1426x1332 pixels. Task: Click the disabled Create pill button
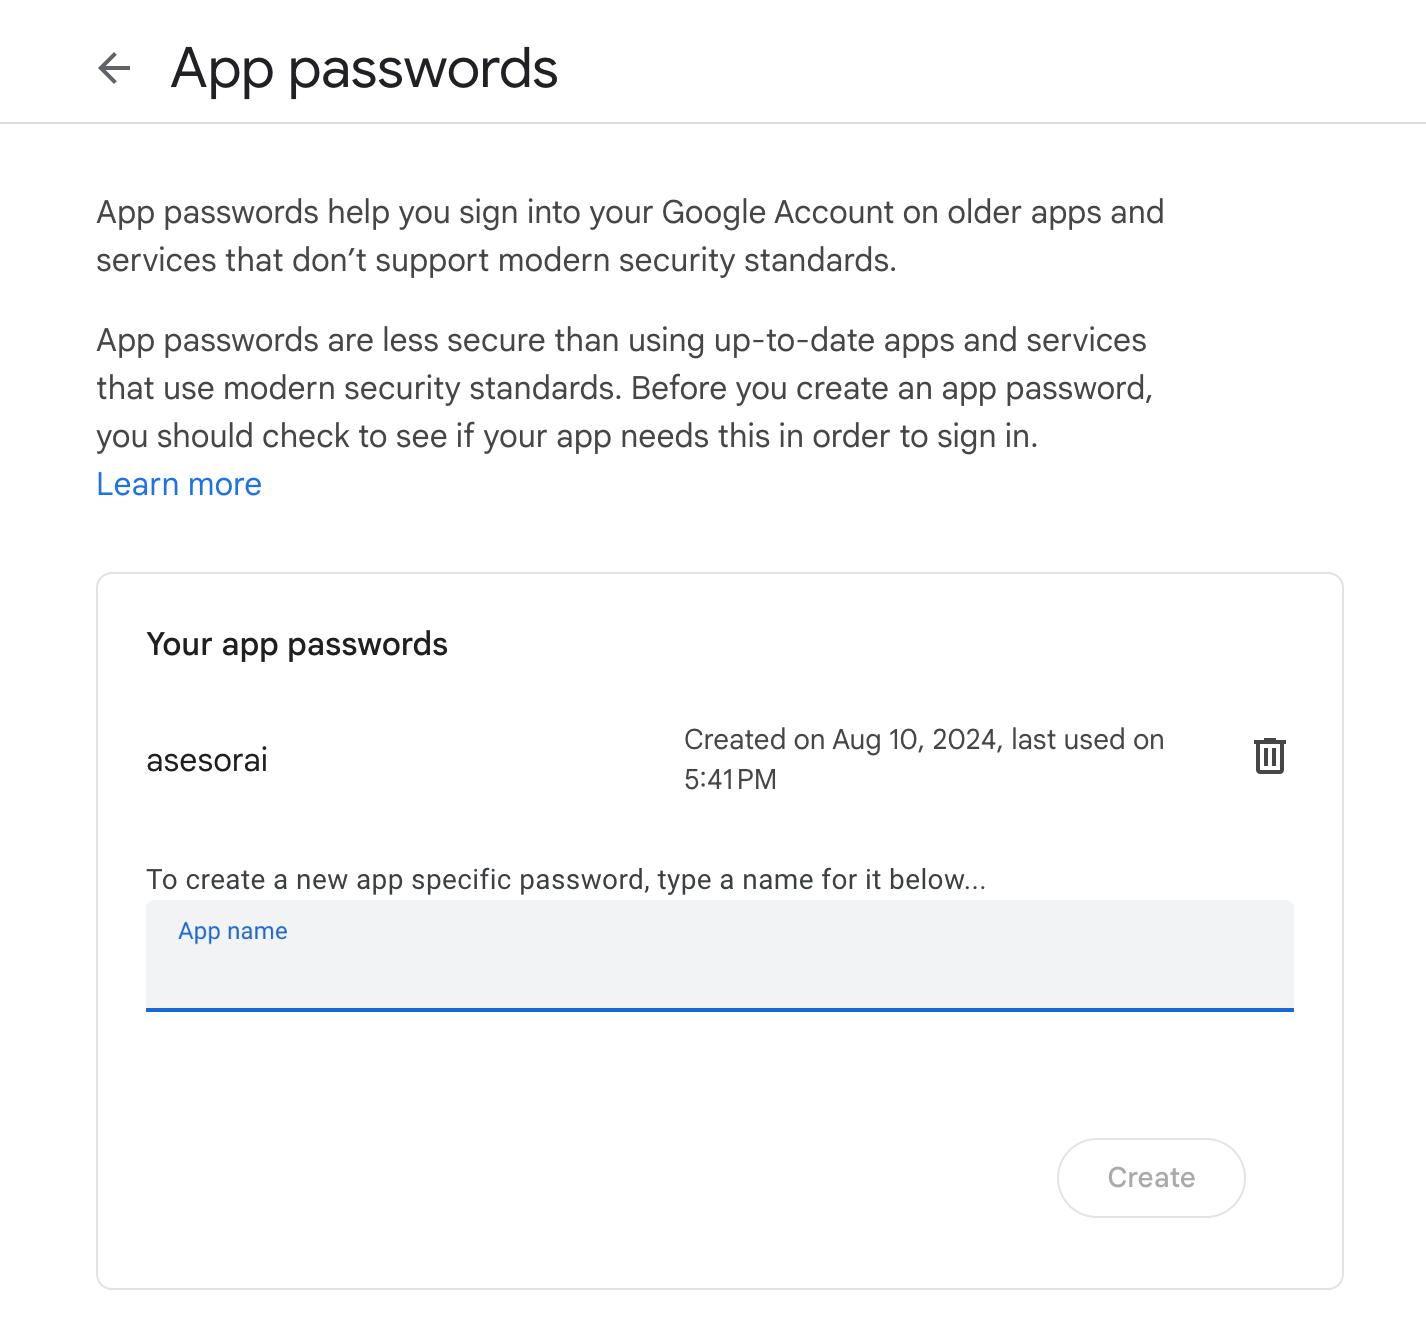point(1150,1177)
